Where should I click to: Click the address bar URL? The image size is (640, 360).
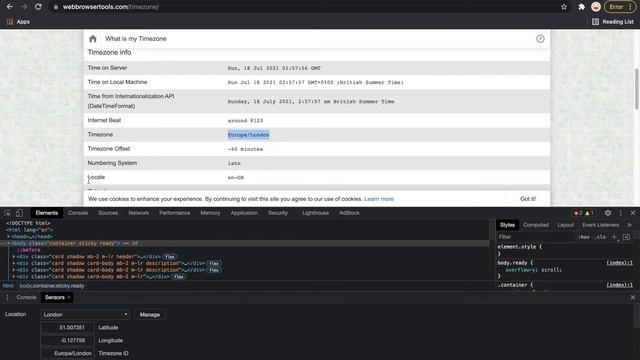(x=110, y=7)
